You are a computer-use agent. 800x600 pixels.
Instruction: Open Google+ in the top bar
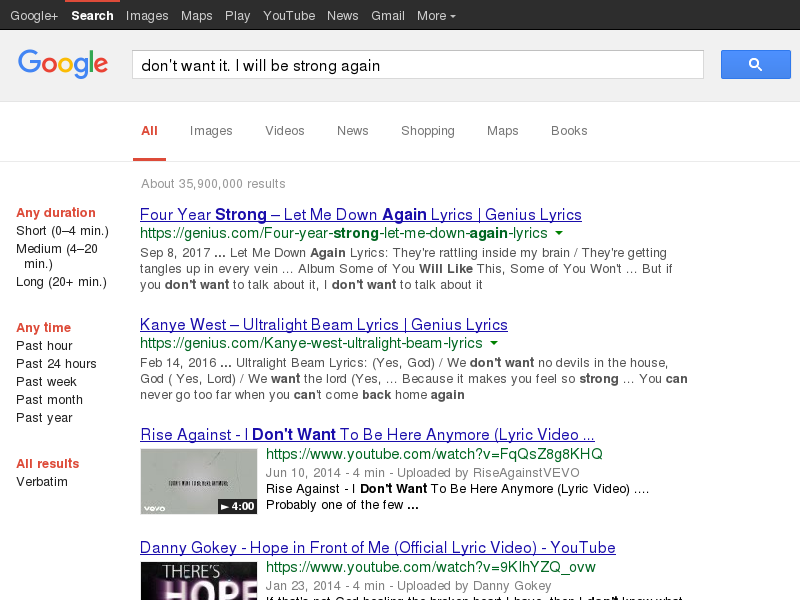click(34, 16)
